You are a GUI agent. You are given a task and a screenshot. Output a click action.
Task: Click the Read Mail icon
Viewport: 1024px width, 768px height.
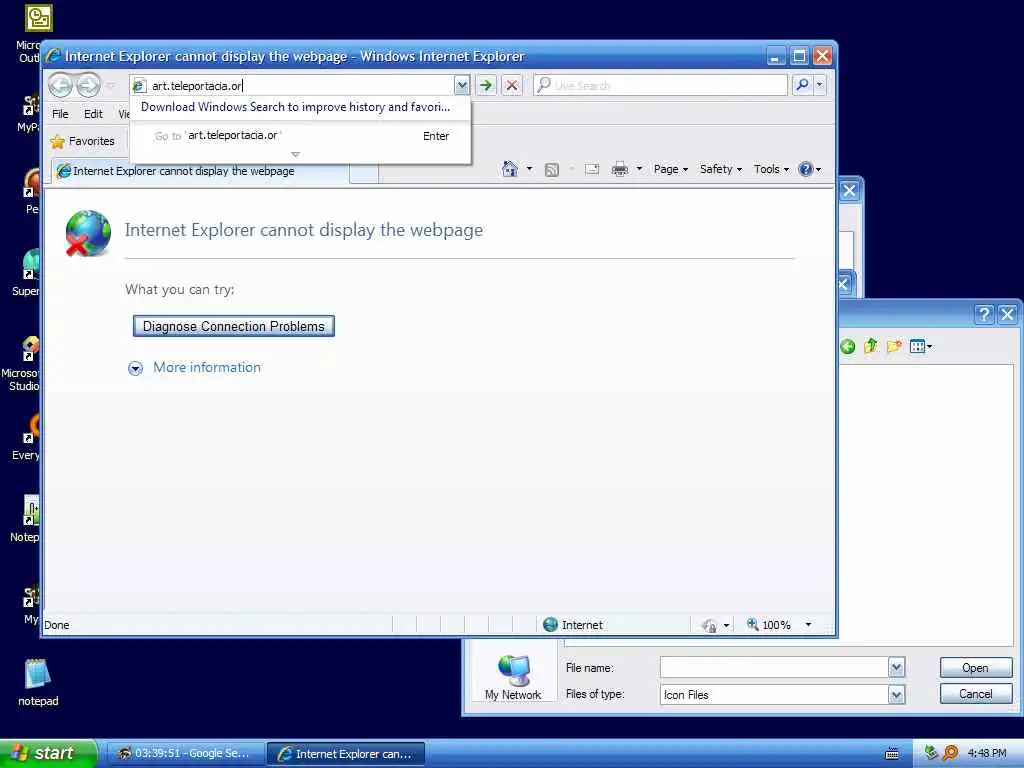point(592,169)
